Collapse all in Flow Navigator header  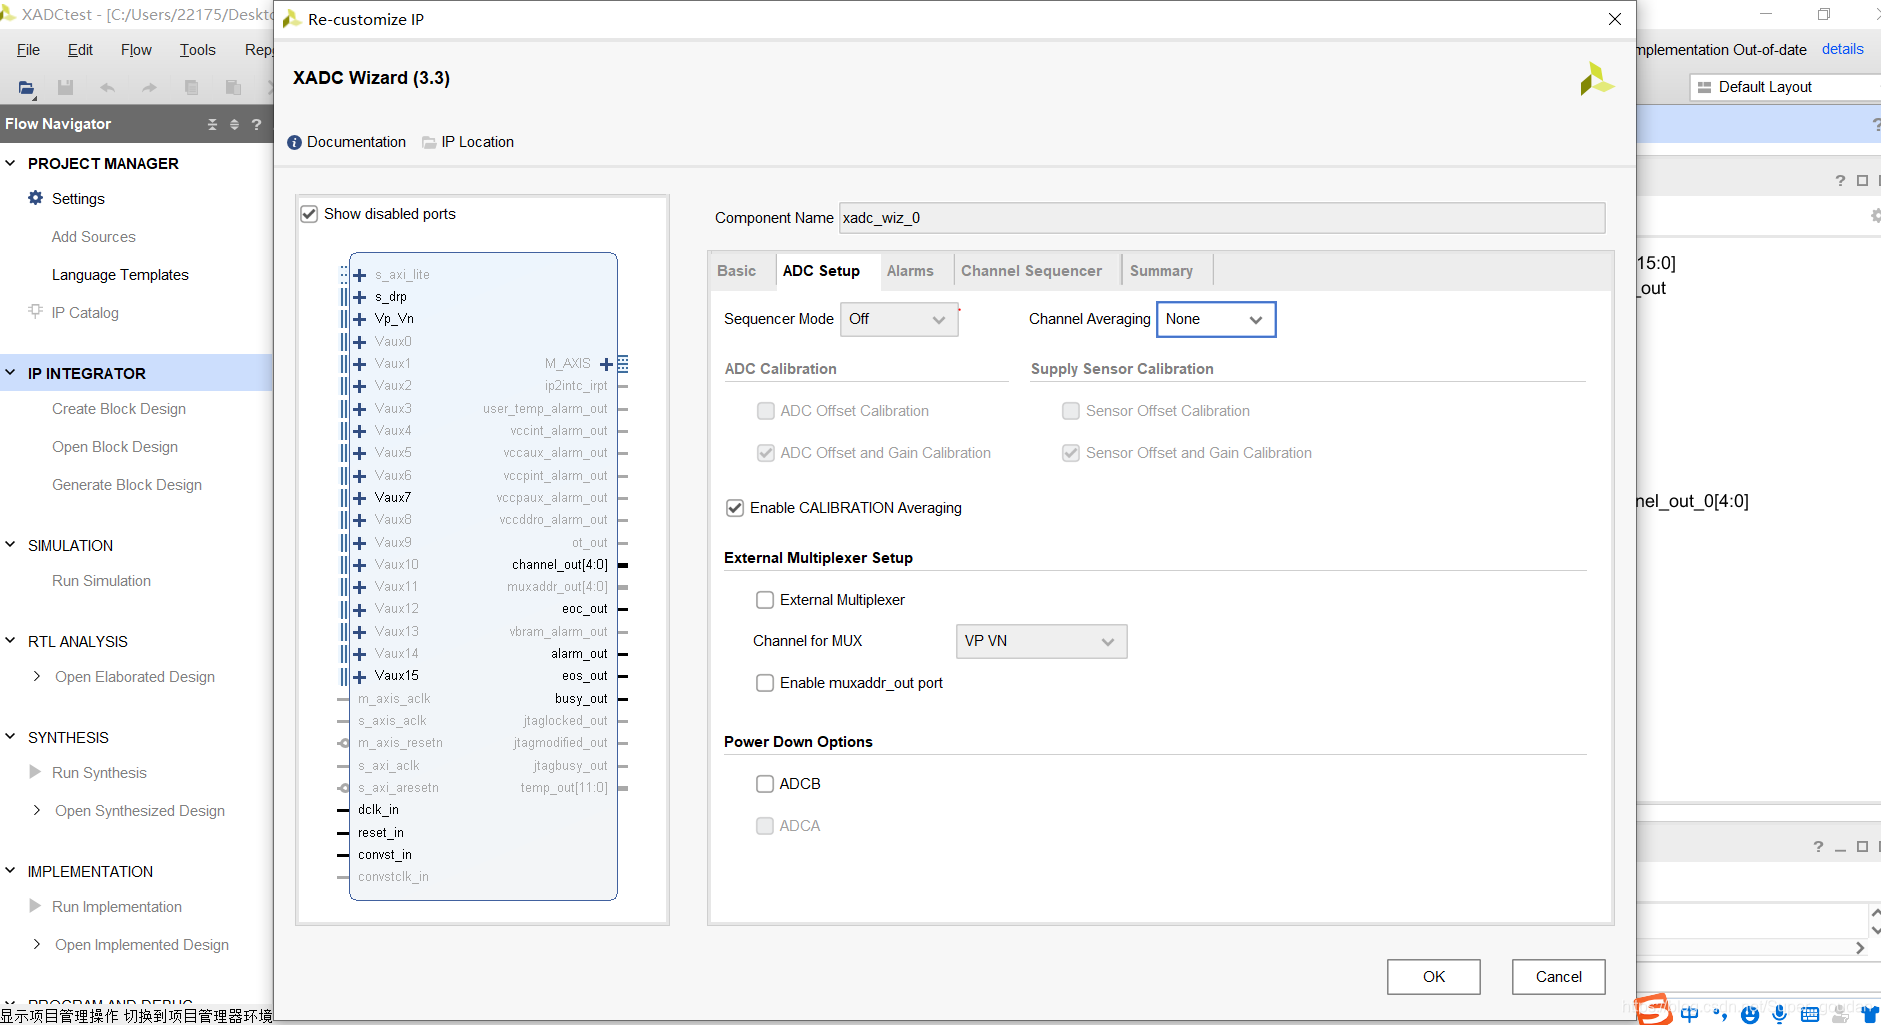(212, 124)
